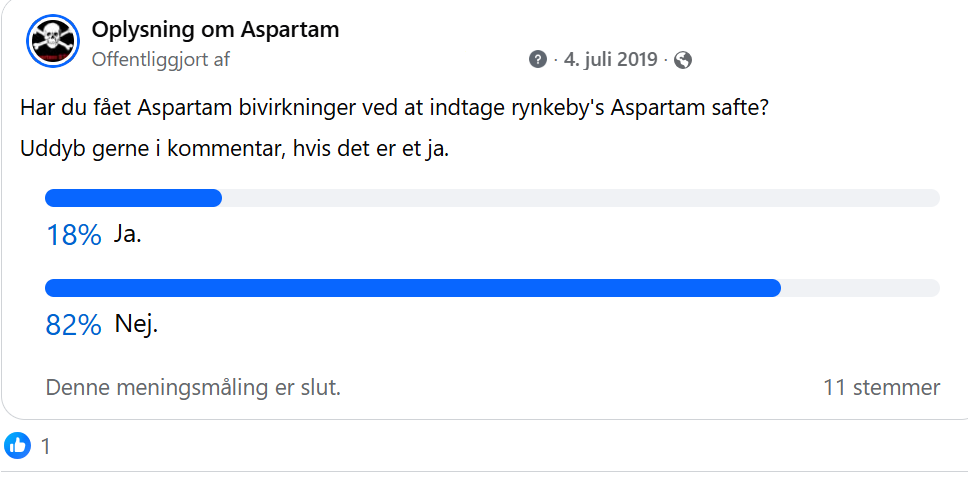The width and height of the screenshot is (968, 480).
Task: Open the post dated 4. juli 2019
Action: (610, 59)
